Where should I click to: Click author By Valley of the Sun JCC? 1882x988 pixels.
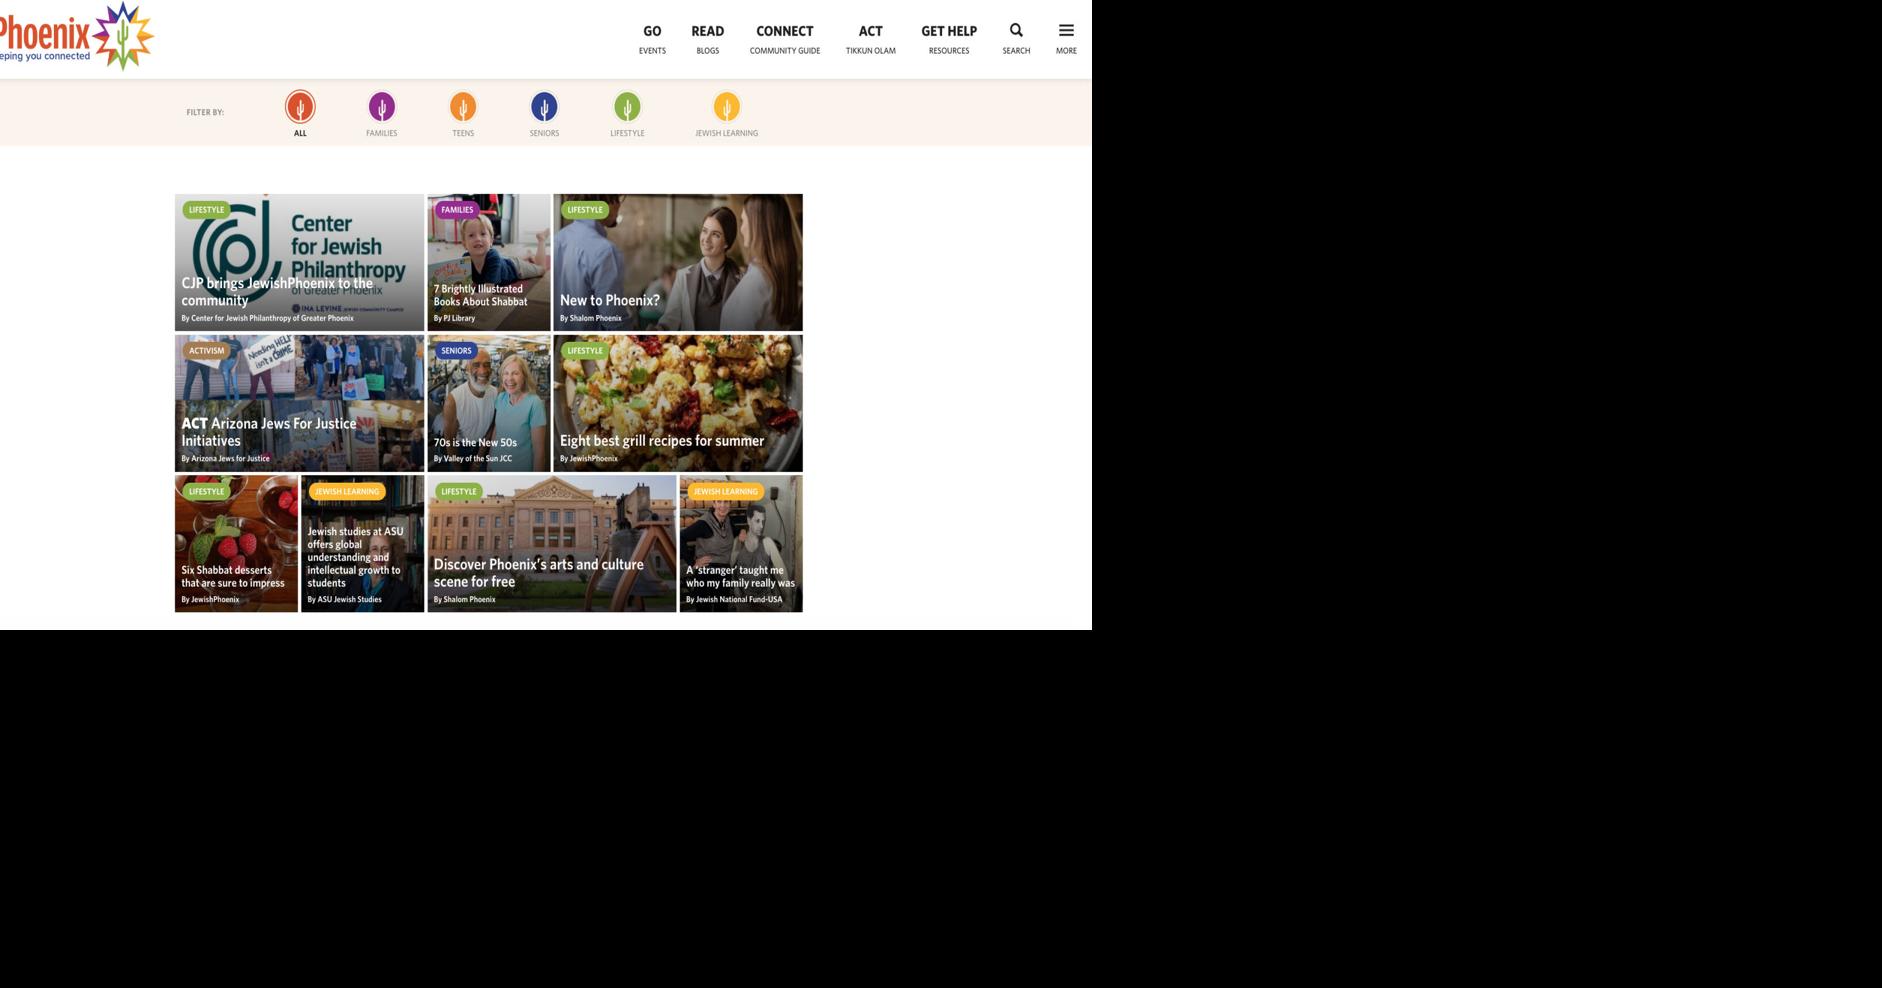click(473, 459)
